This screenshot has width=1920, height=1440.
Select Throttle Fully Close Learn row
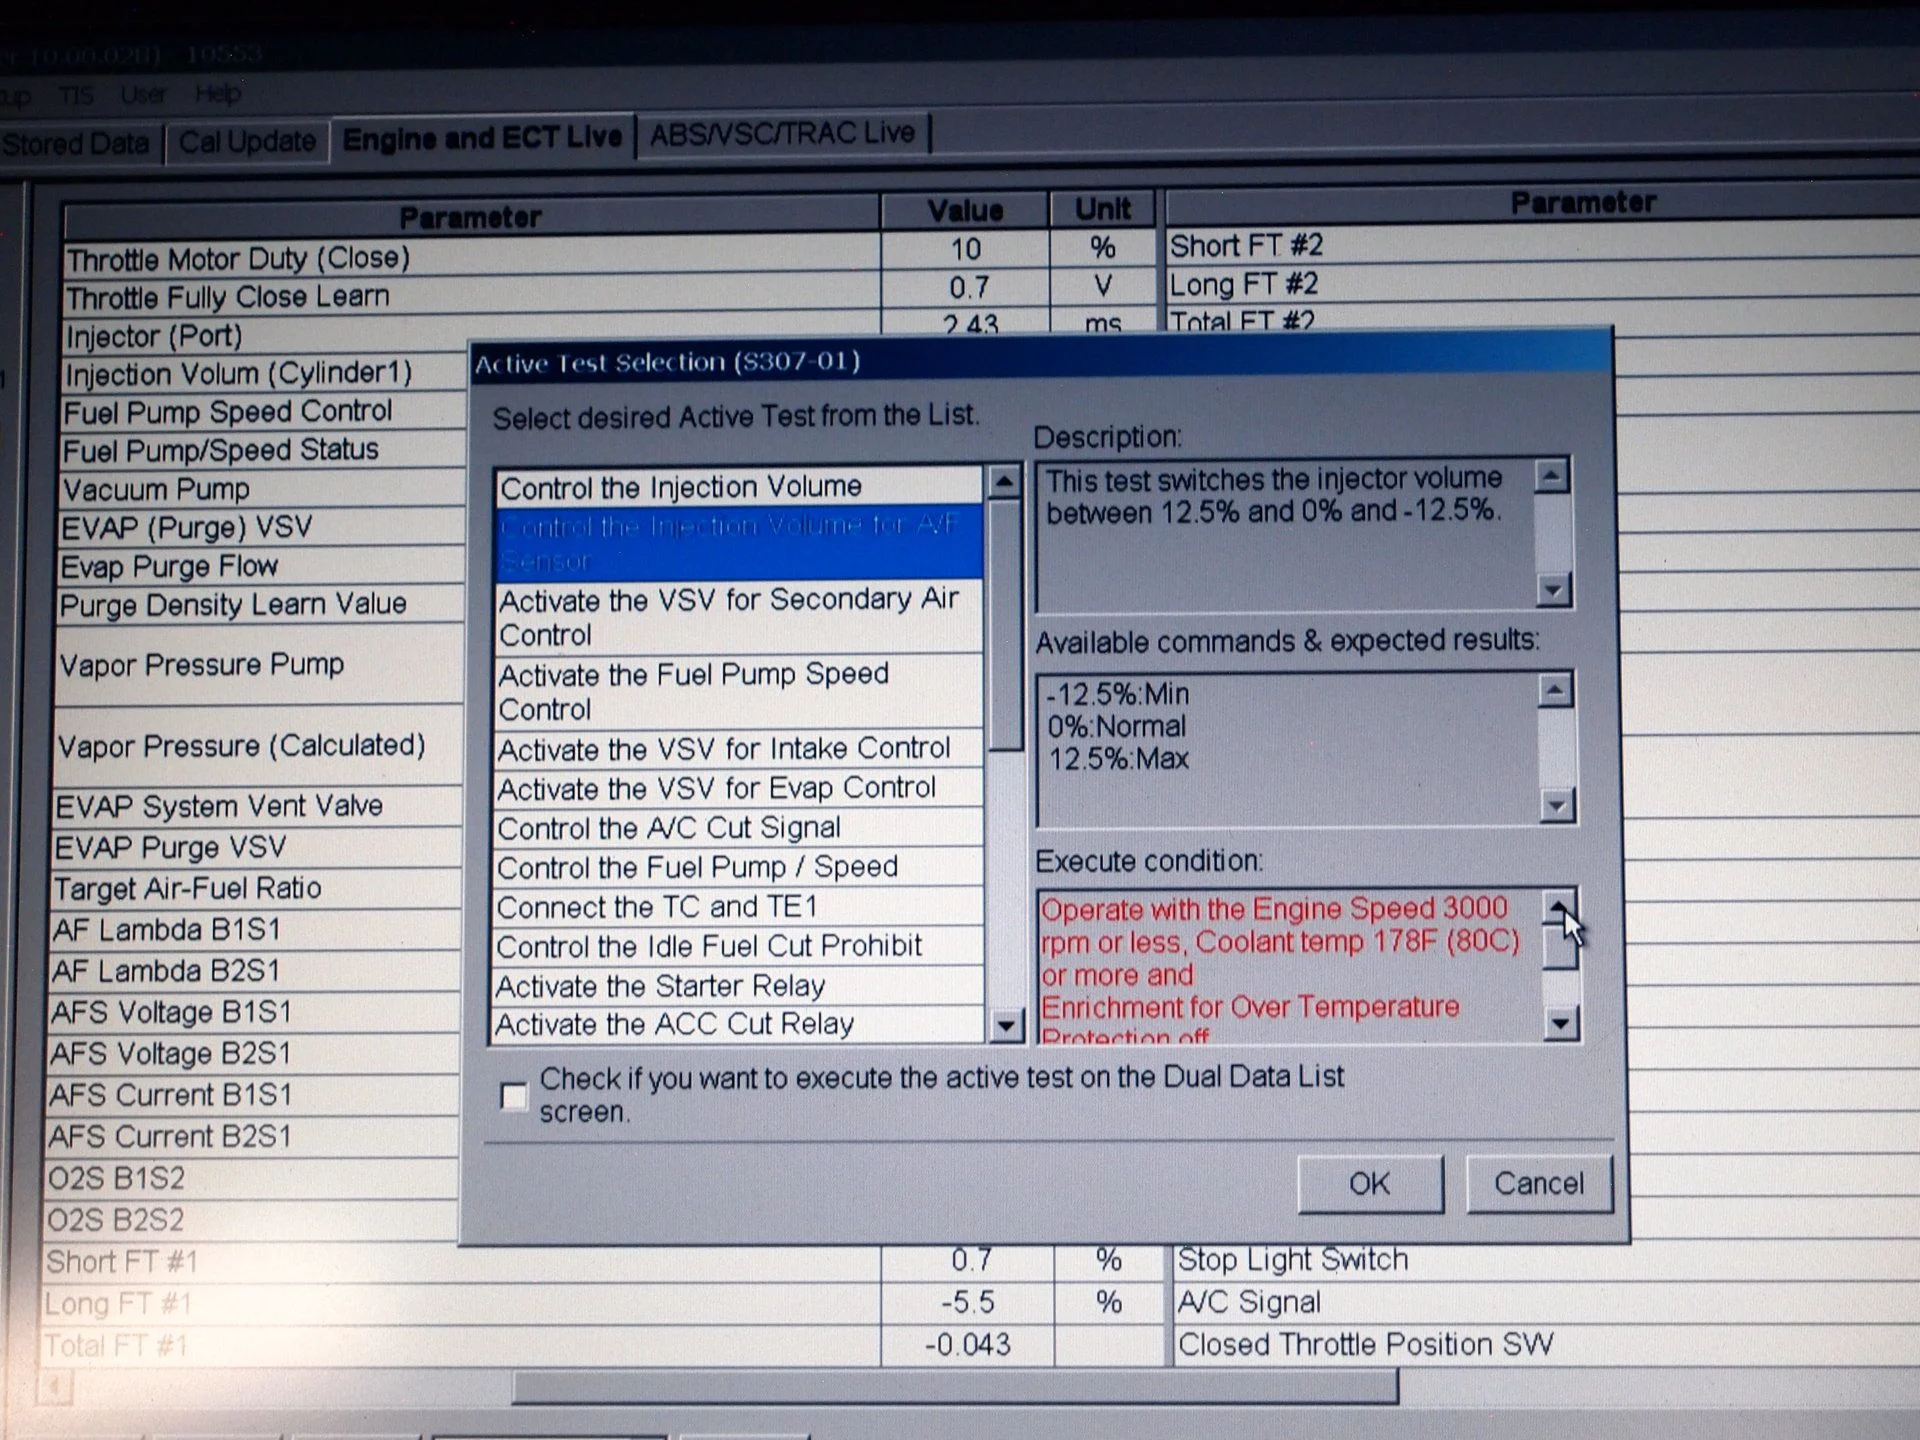coord(470,297)
